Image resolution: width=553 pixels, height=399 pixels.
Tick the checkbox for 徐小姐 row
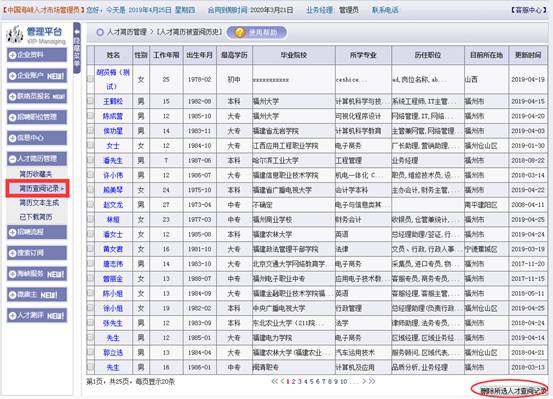tap(91, 308)
